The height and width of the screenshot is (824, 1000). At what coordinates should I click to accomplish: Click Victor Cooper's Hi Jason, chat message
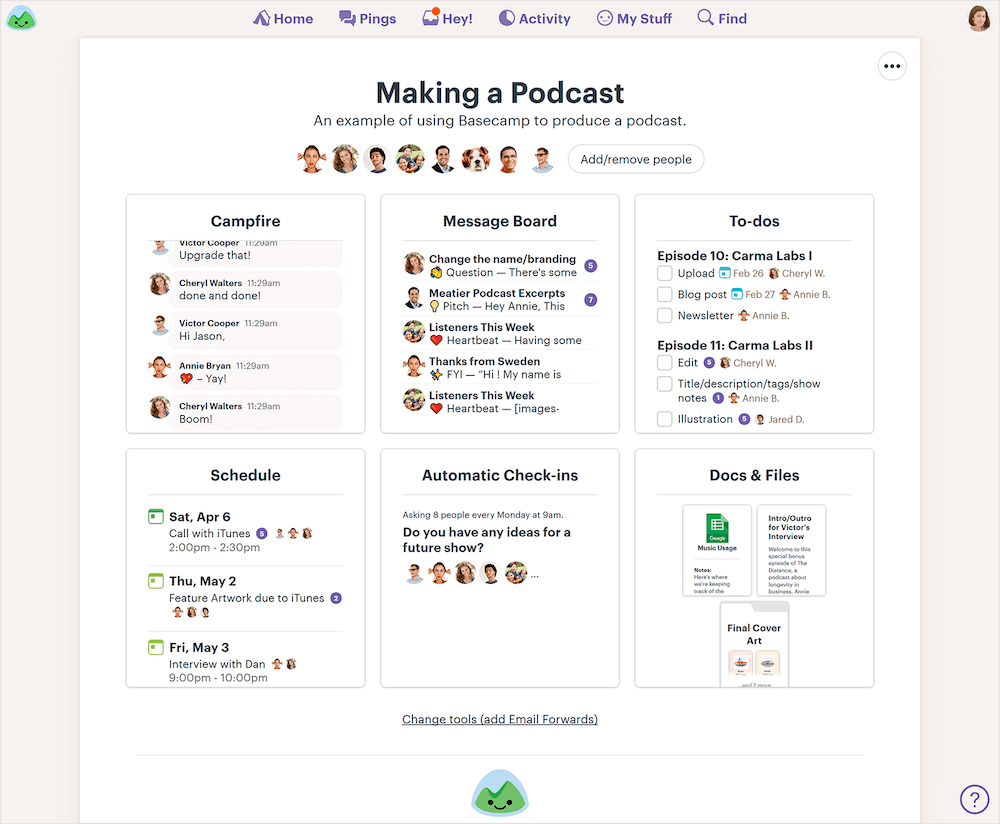(x=255, y=330)
